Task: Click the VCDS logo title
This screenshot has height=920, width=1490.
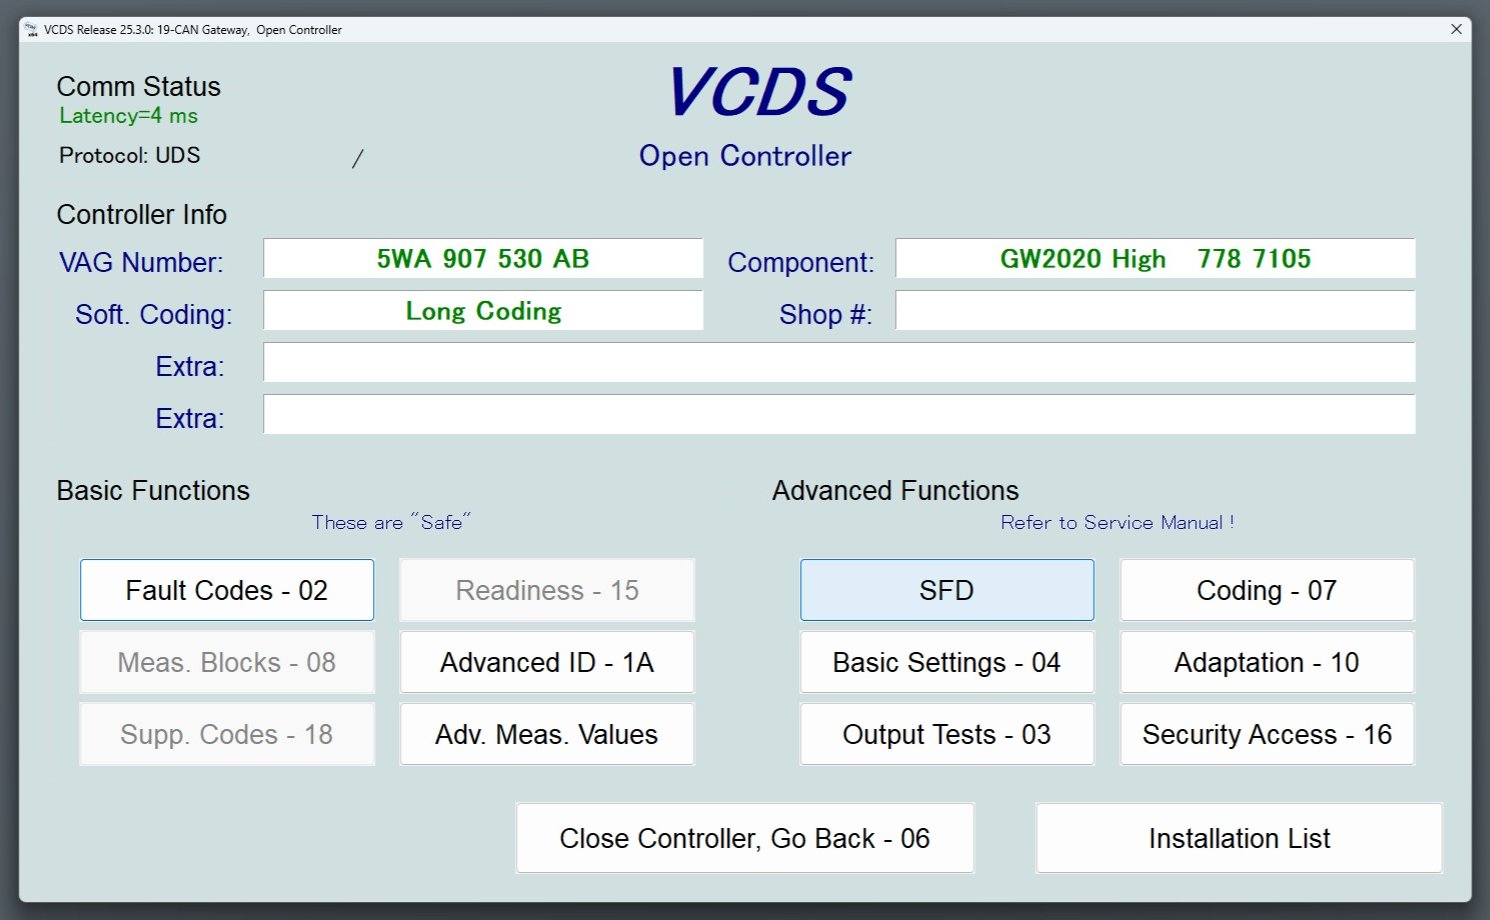Action: [x=759, y=92]
